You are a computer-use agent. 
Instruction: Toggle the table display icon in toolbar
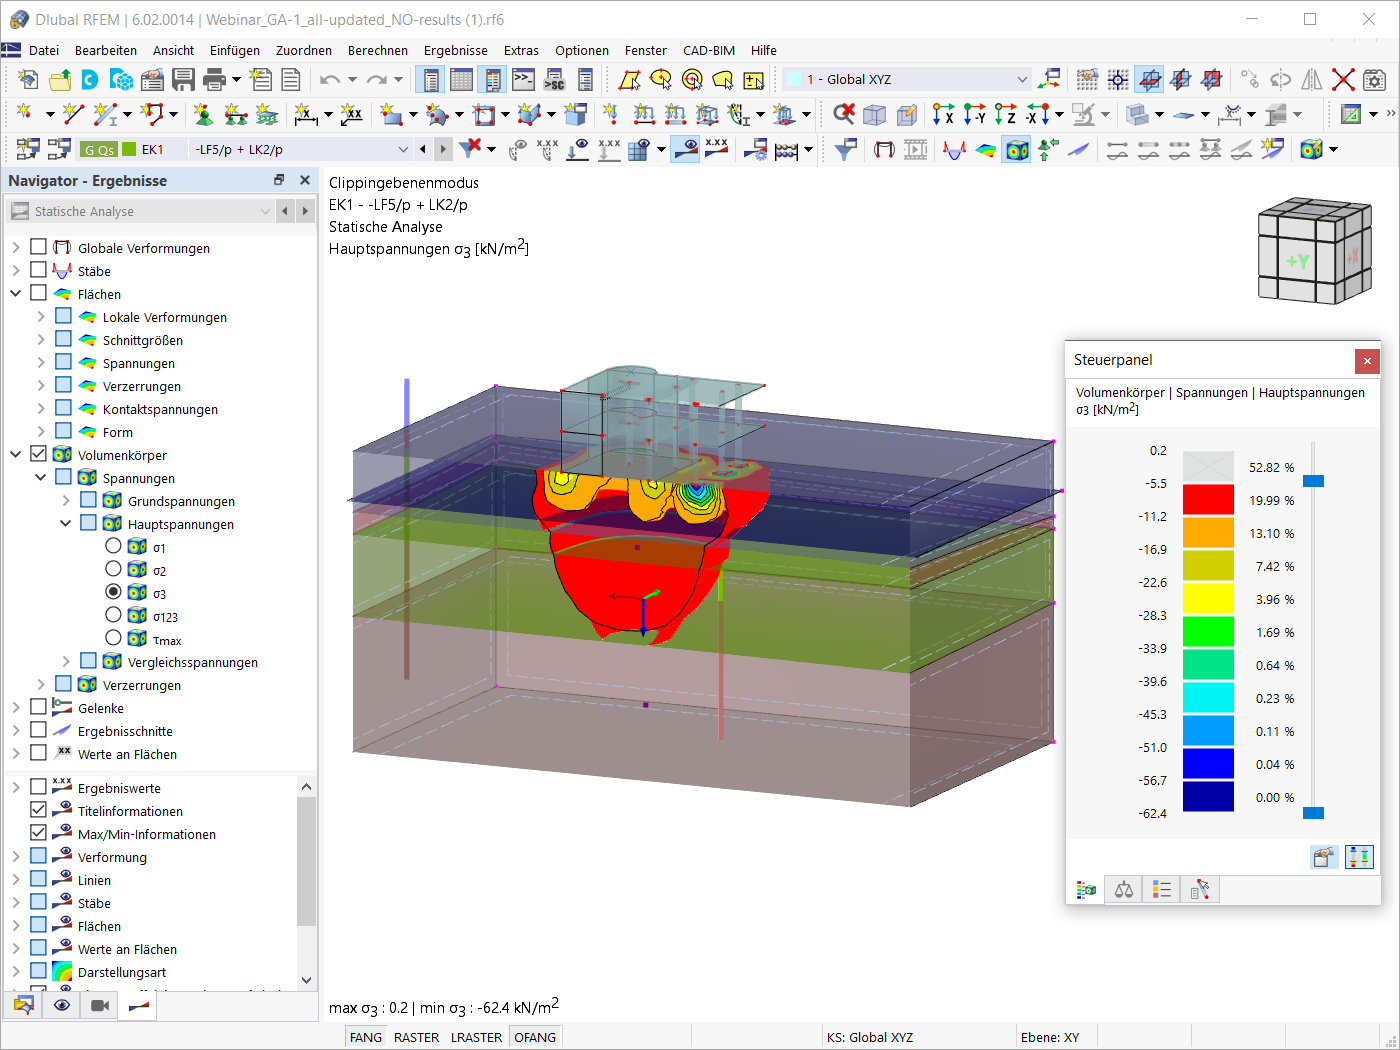coord(462,79)
